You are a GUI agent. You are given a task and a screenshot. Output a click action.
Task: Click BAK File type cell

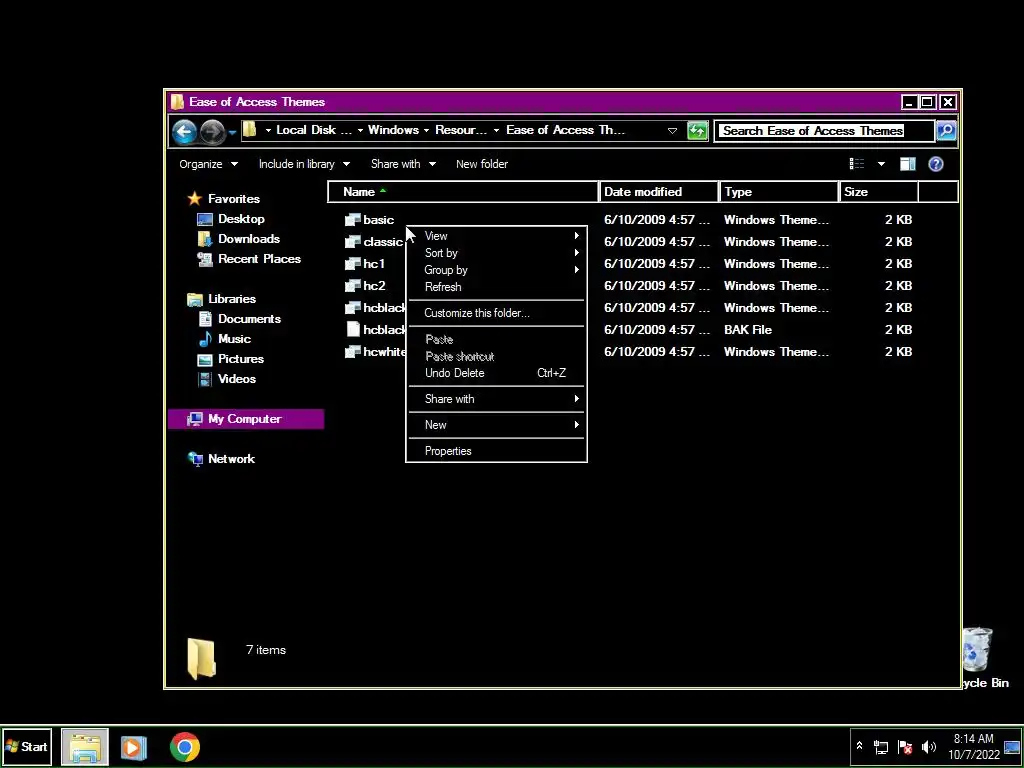(x=748, y=330)
